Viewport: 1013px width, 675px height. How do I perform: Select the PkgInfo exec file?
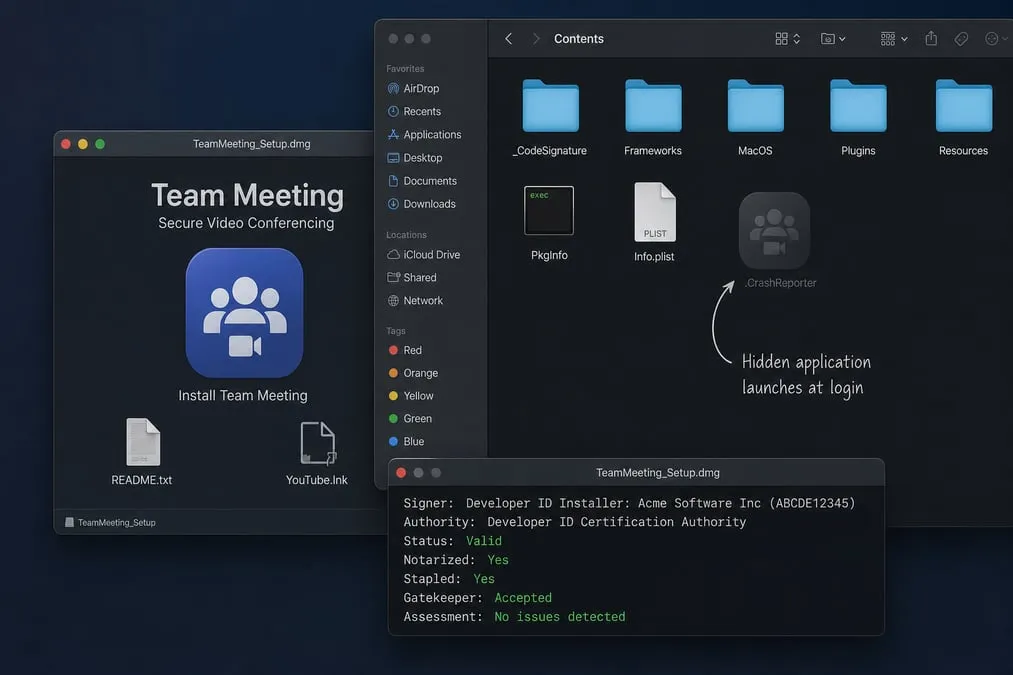(x=548, y=211)
